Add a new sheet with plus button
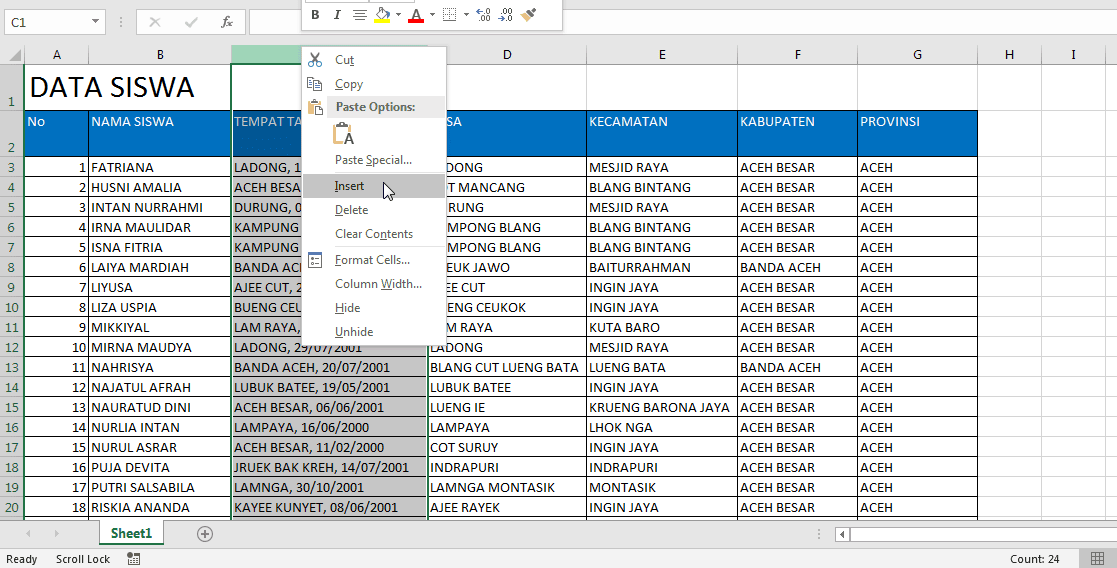Viewport: 1117px width, 568px height. pos(204,534)
